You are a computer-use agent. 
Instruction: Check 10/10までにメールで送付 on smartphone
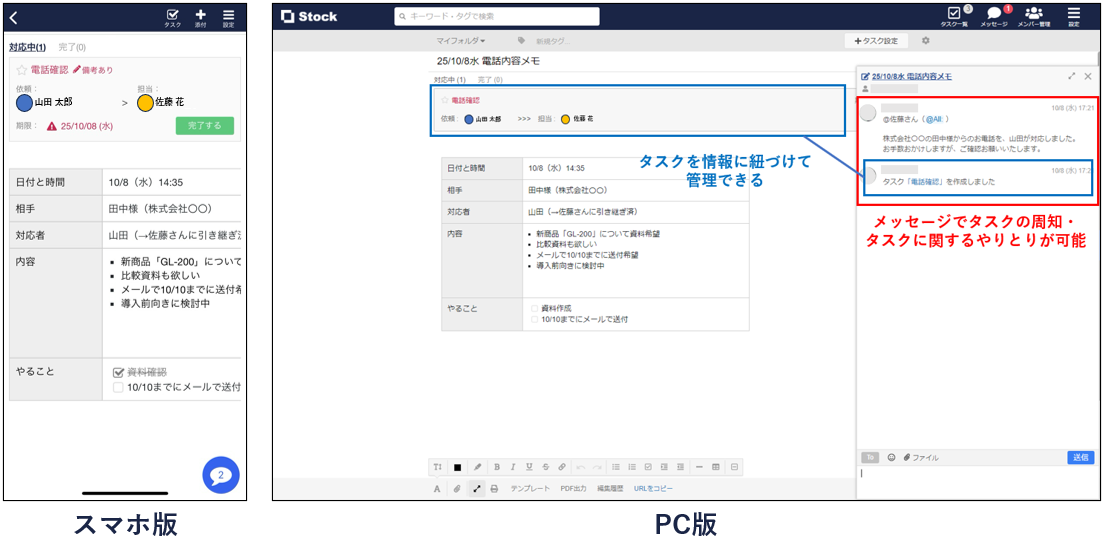[x=118, y=387]
